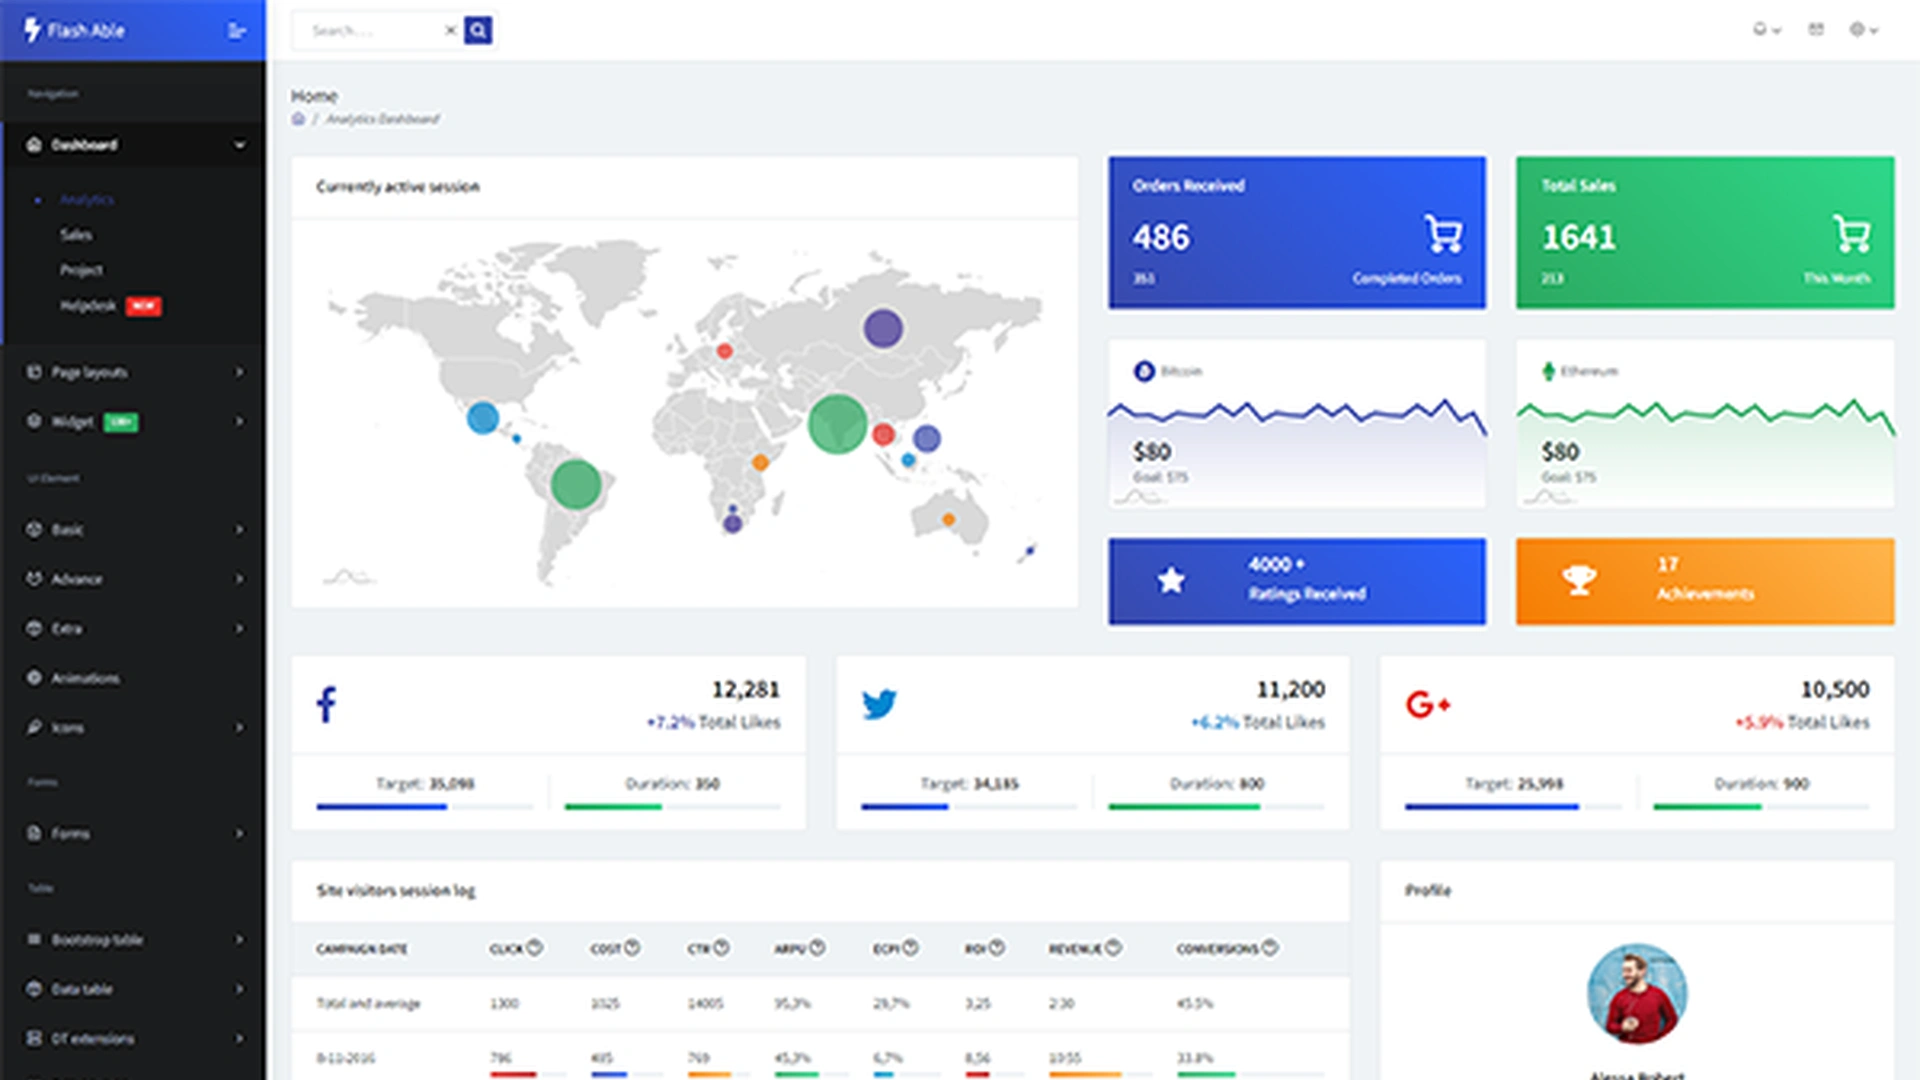Open the Dashboard sidebar icon
Viewport: 1920px width, 1080px height.
click(36, 145)
